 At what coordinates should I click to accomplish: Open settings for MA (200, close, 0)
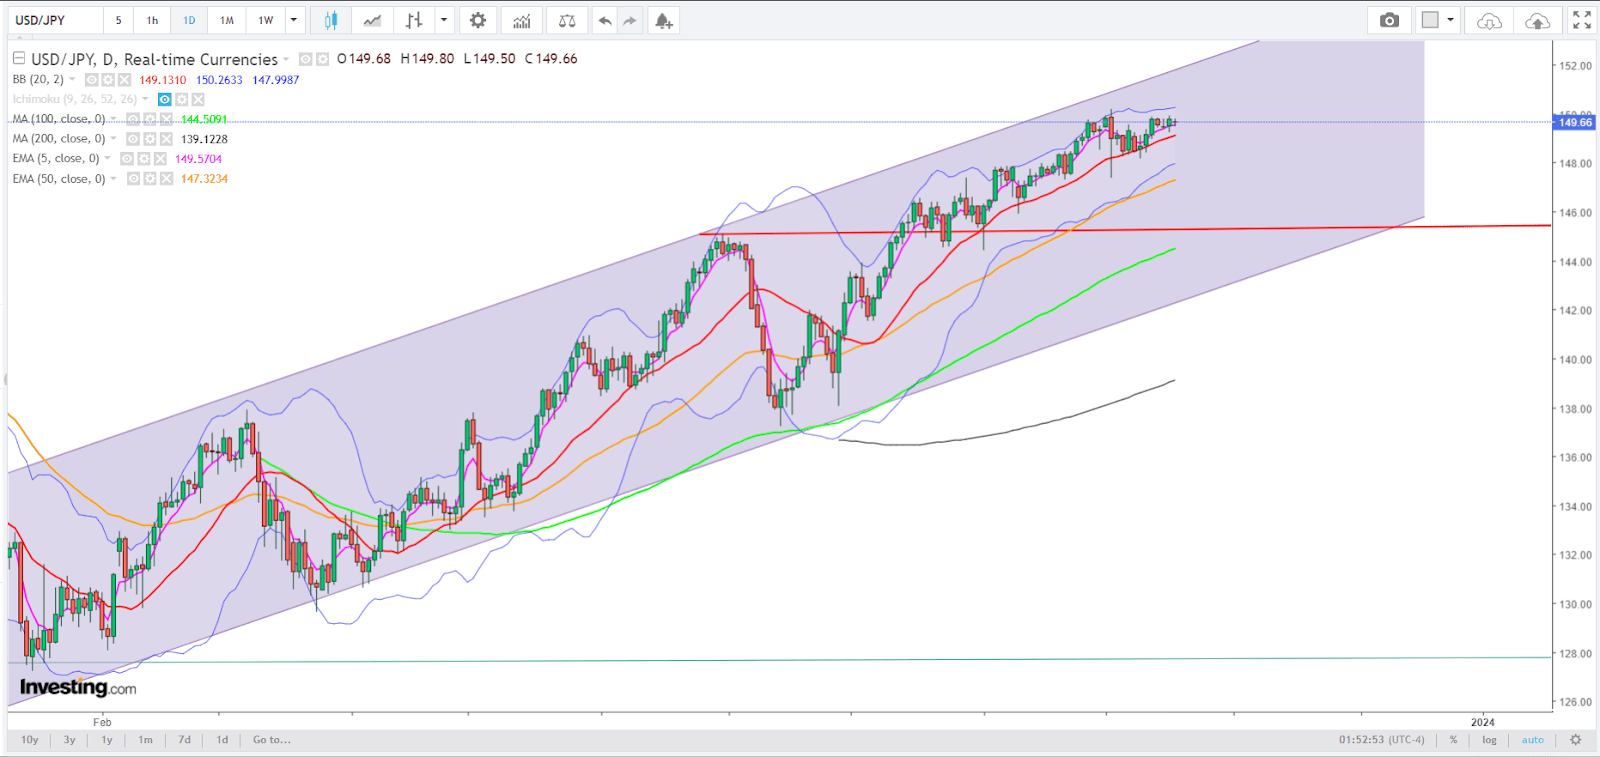pos(149,139)
